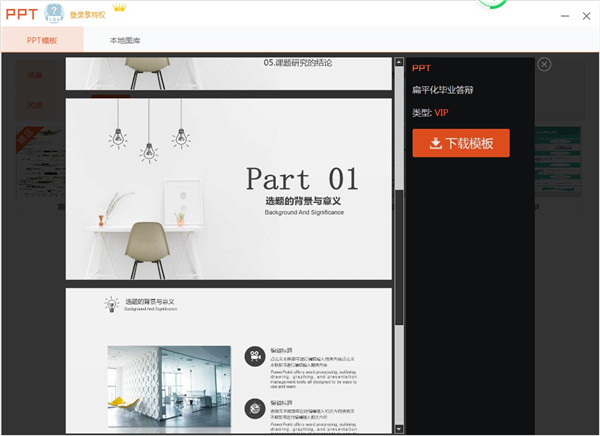Switch to the PPT模板 tab
Image resolution: width=600 pixels, height=436 pixels.
[41, 41]
